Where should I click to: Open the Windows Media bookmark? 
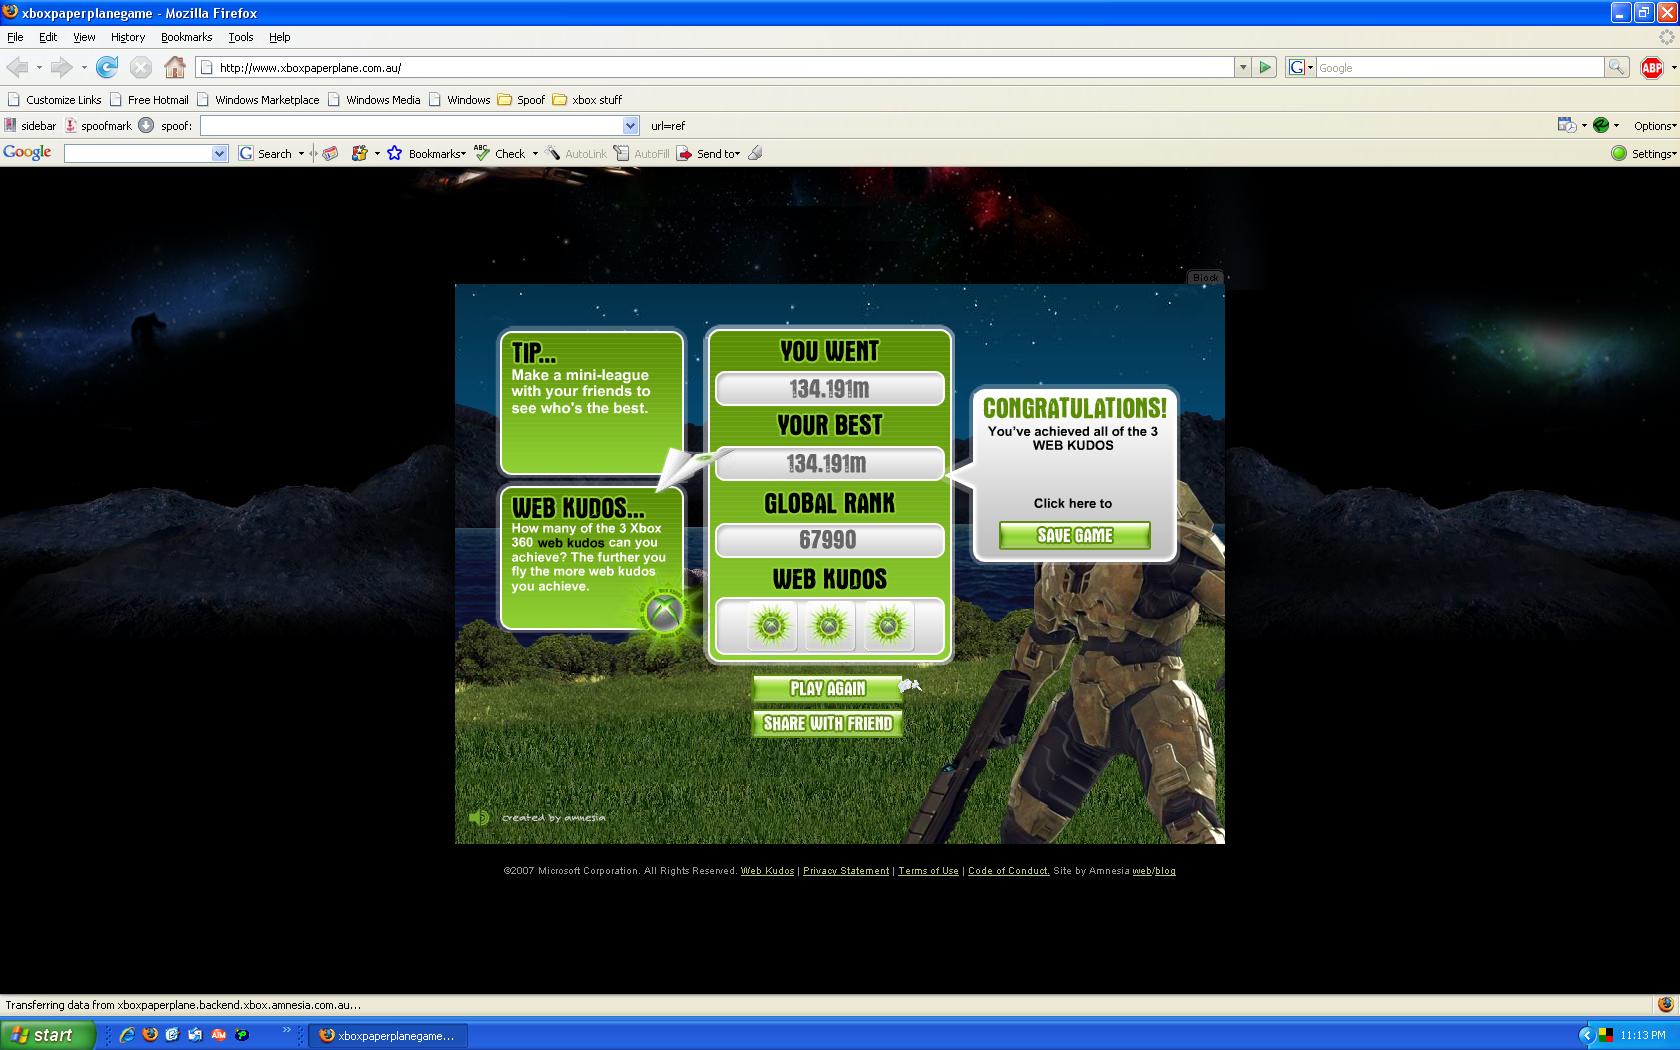[374, 100]
